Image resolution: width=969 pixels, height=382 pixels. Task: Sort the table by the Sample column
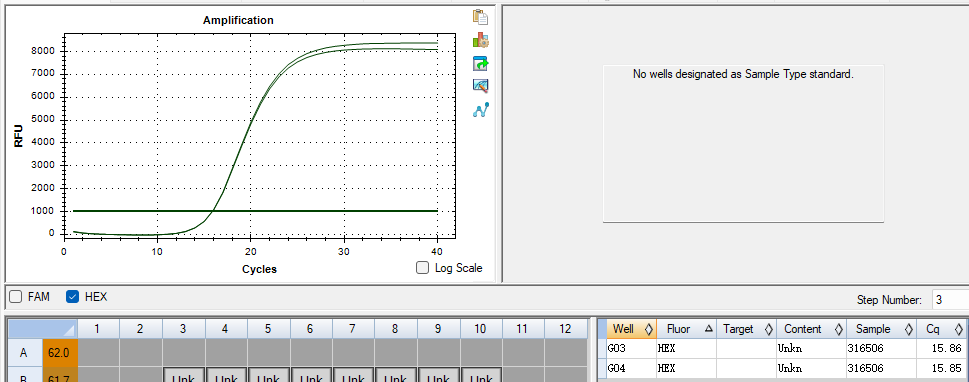881,329
